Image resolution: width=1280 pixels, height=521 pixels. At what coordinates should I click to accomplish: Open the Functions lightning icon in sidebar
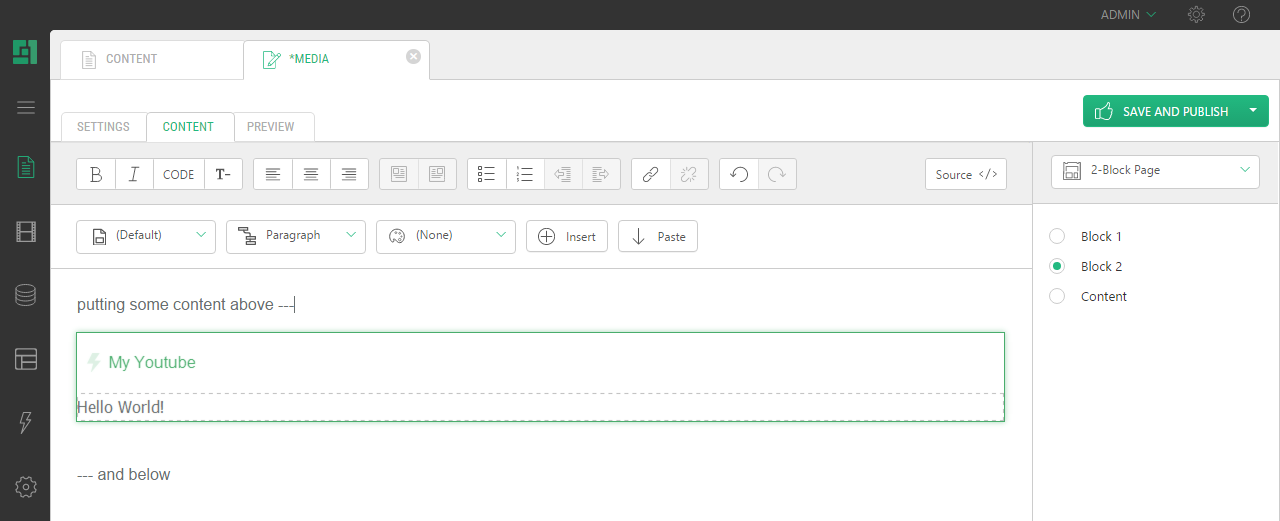[26, 423]
